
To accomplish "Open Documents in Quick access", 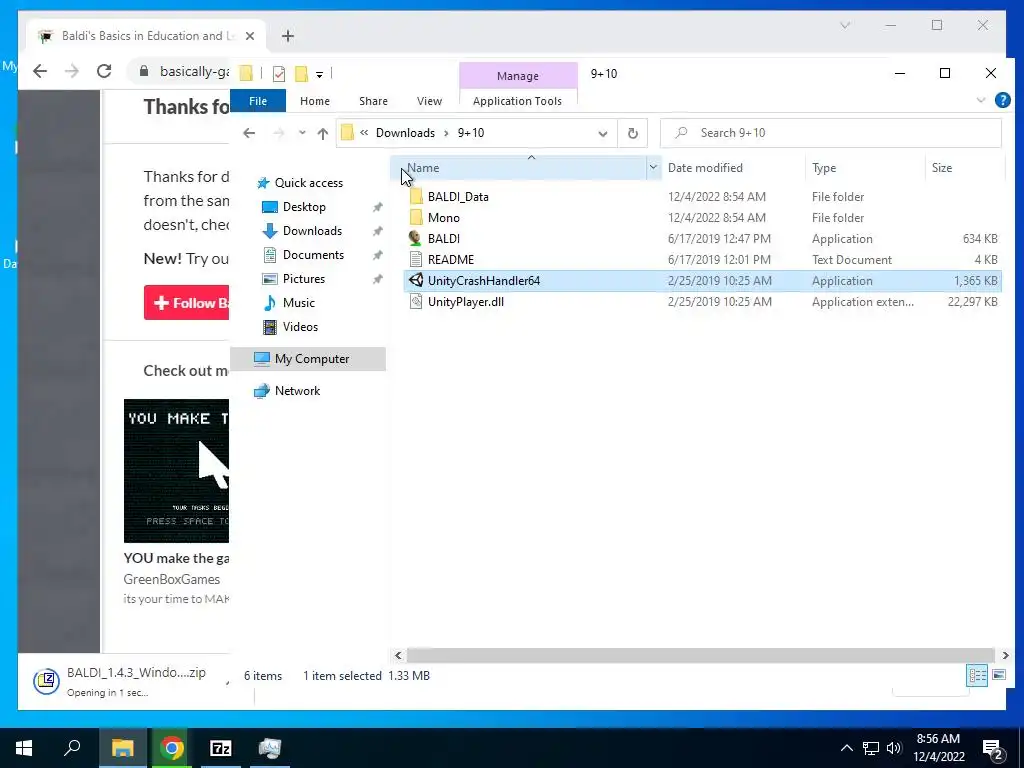I will pos(313,255).
